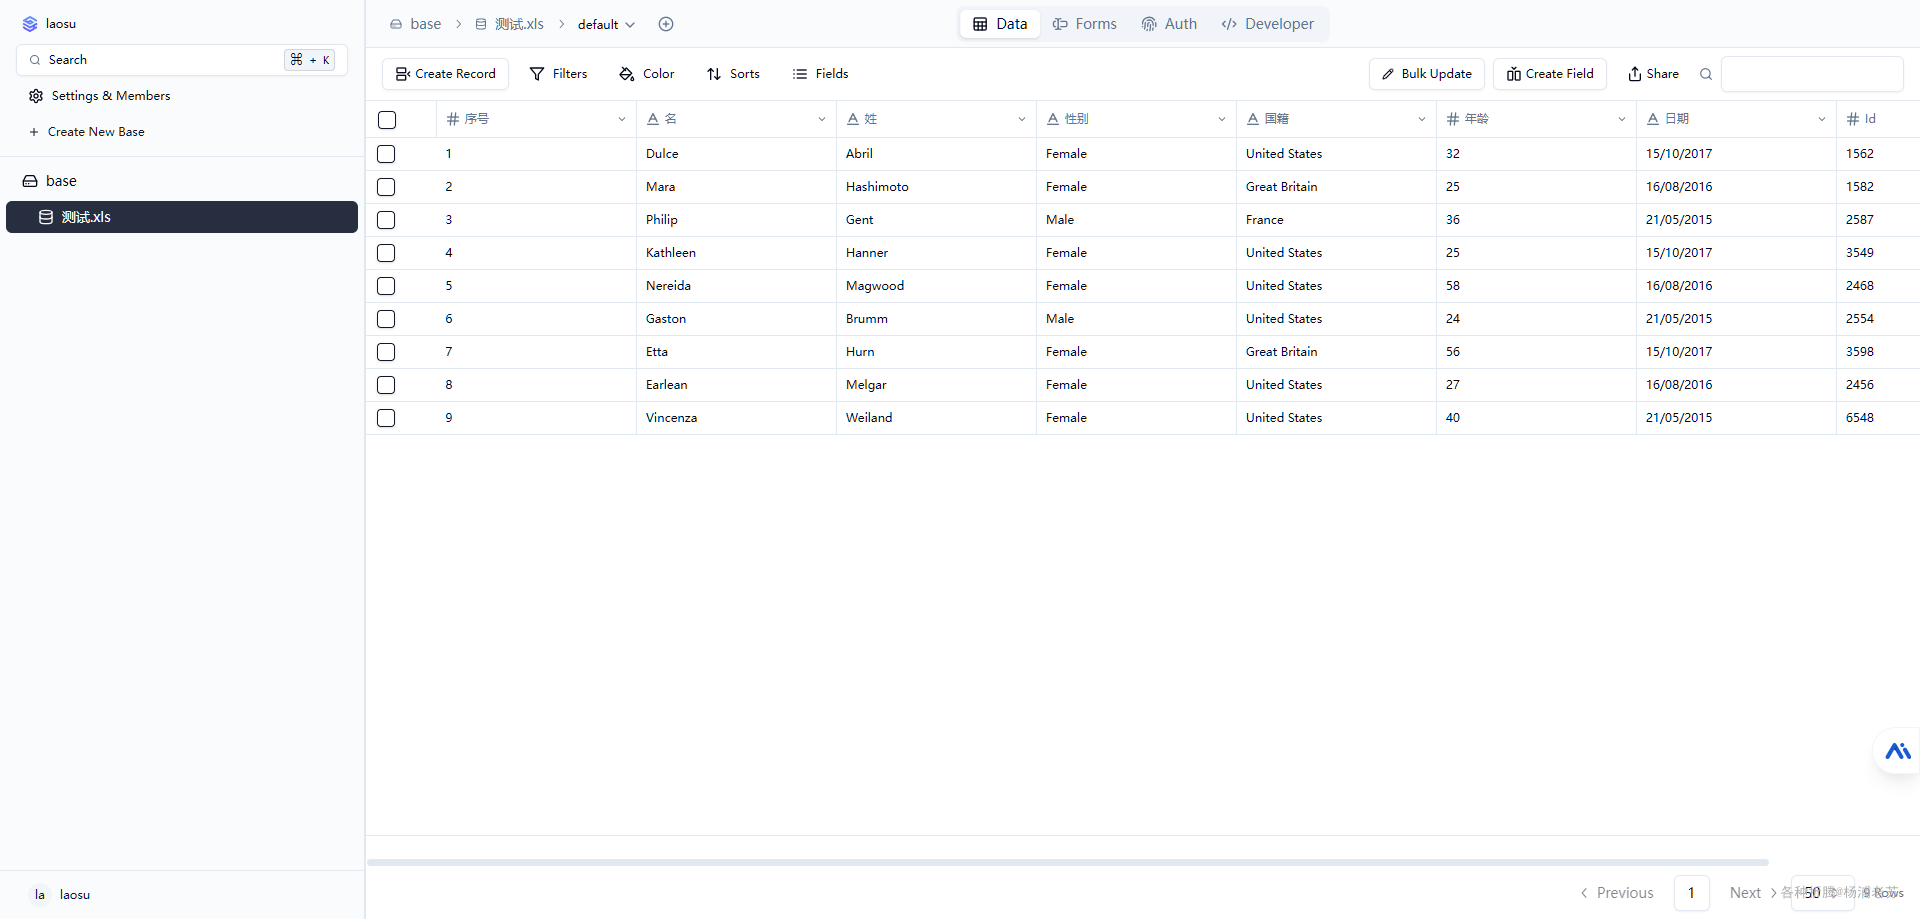Click the 名 column header
1920x919 pixels.
[x=736, y=119]
